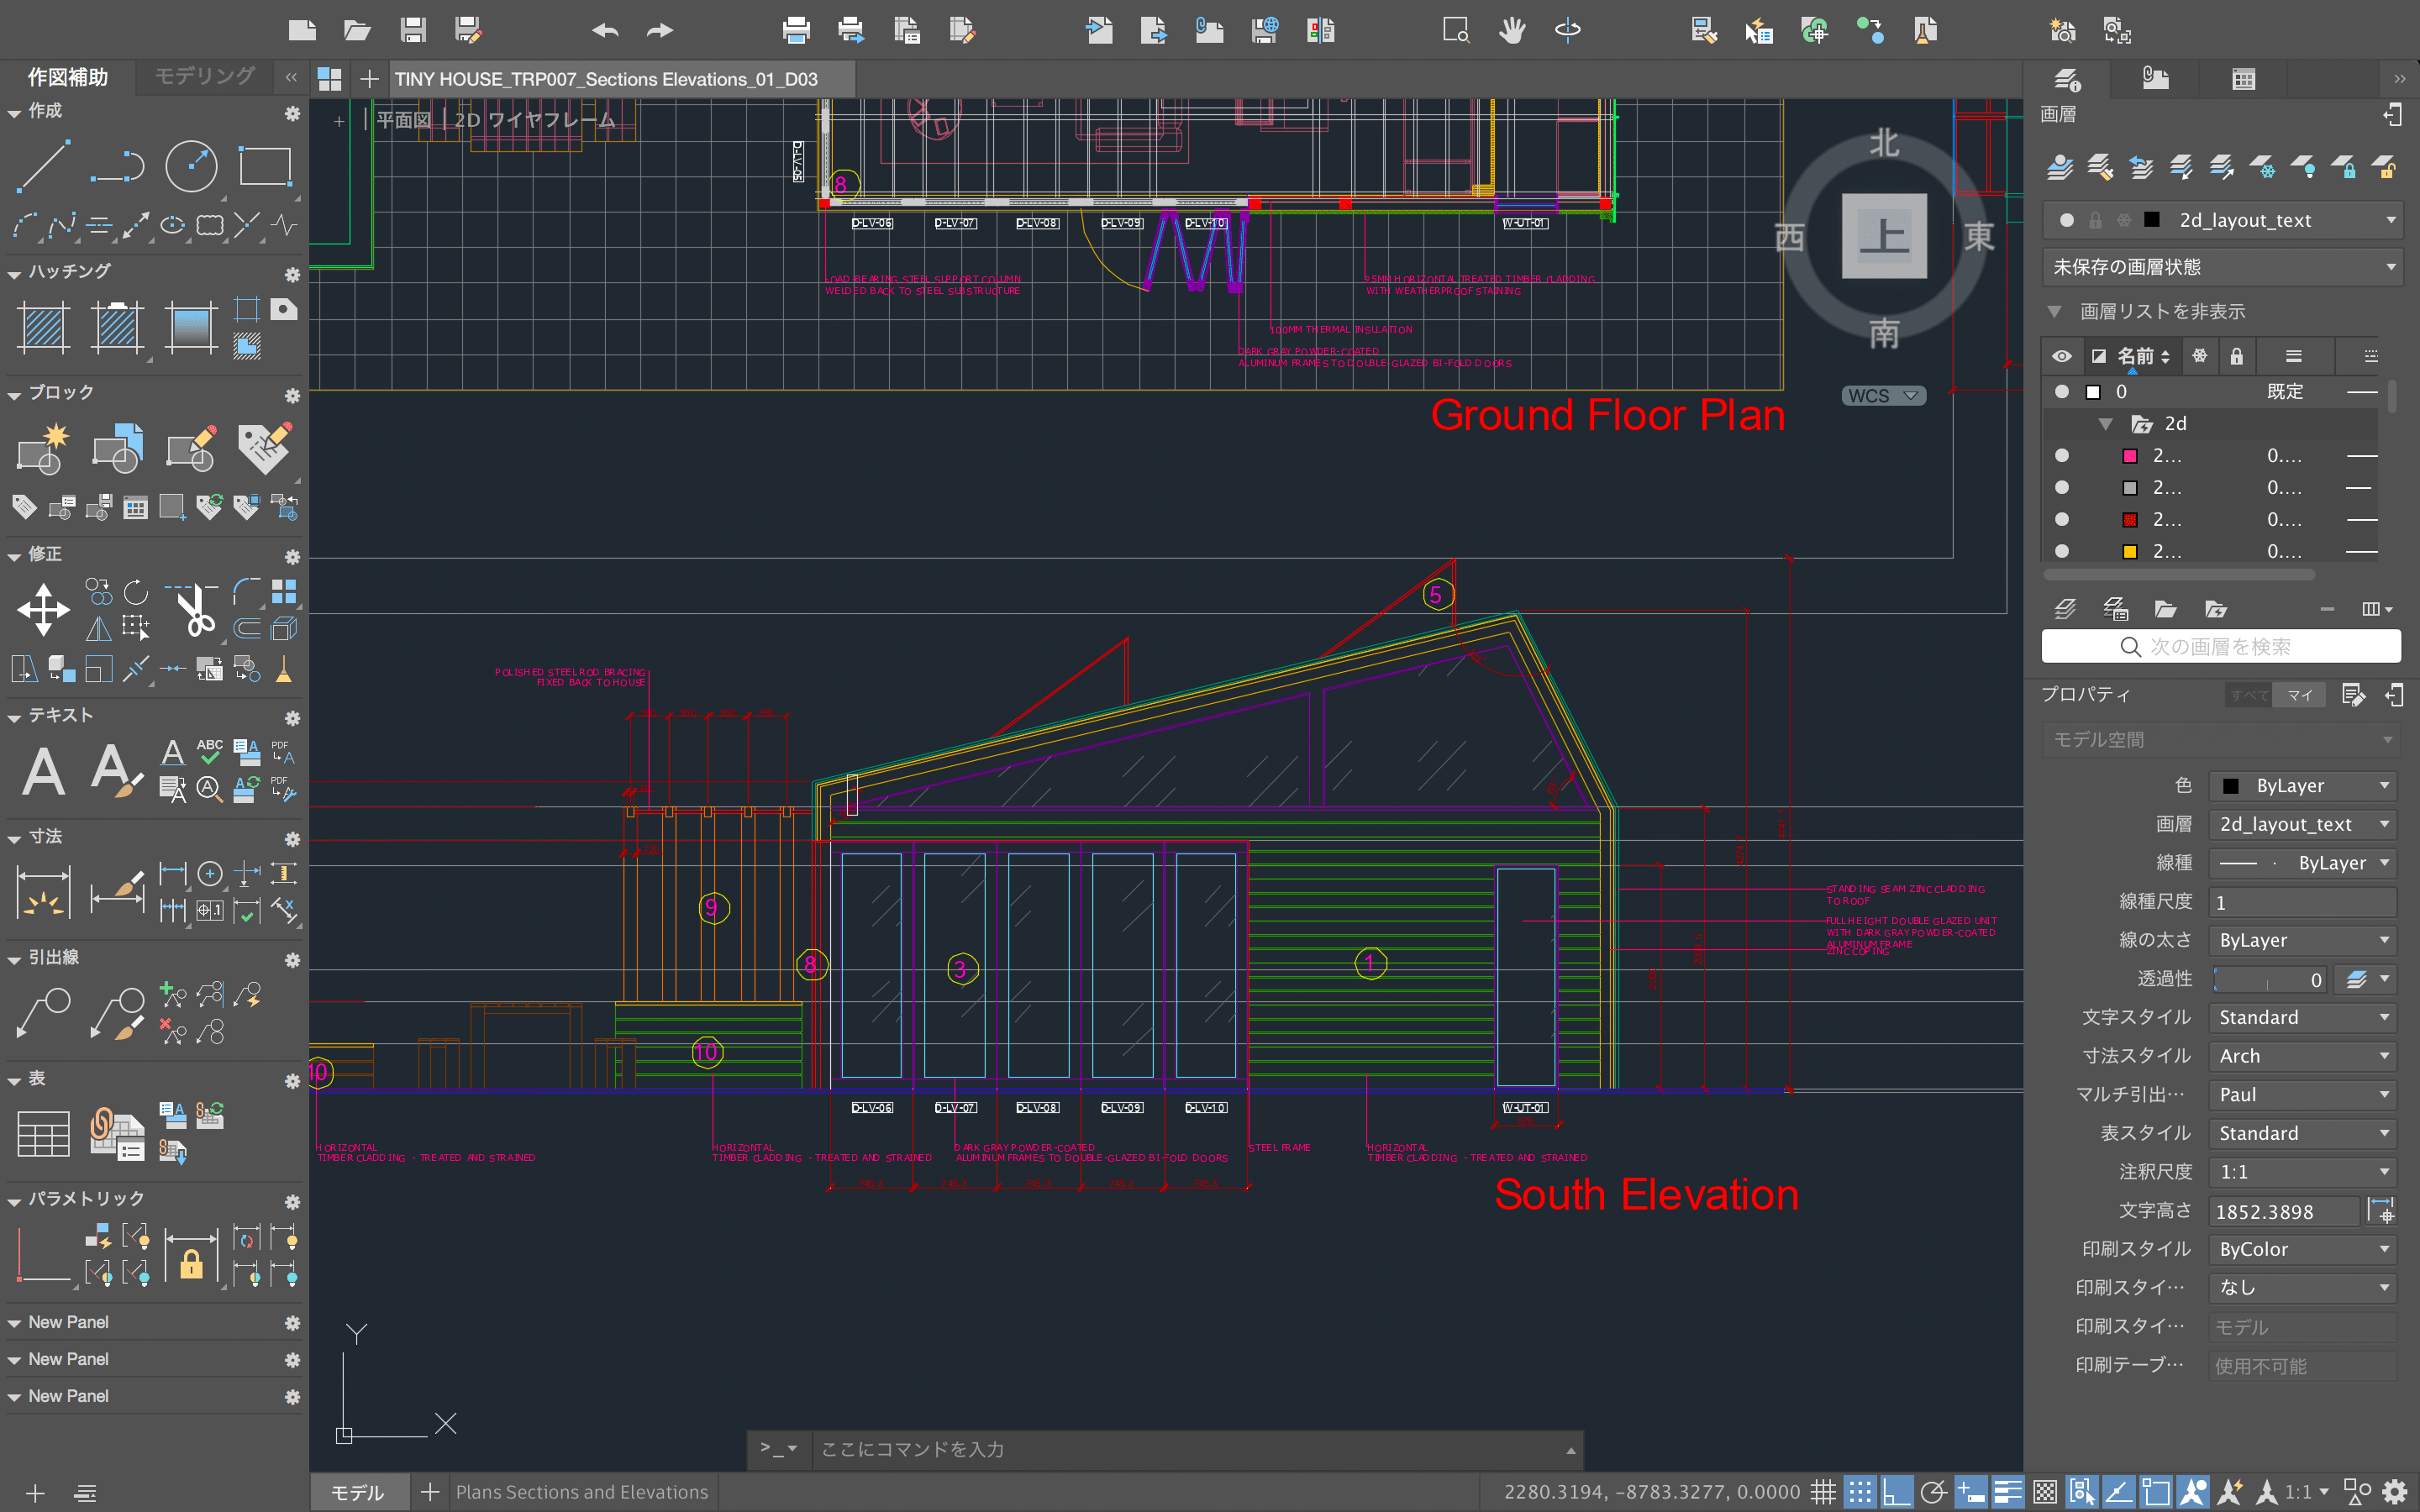Expand the WCS coordinate system dropdown

point(1883,396)
